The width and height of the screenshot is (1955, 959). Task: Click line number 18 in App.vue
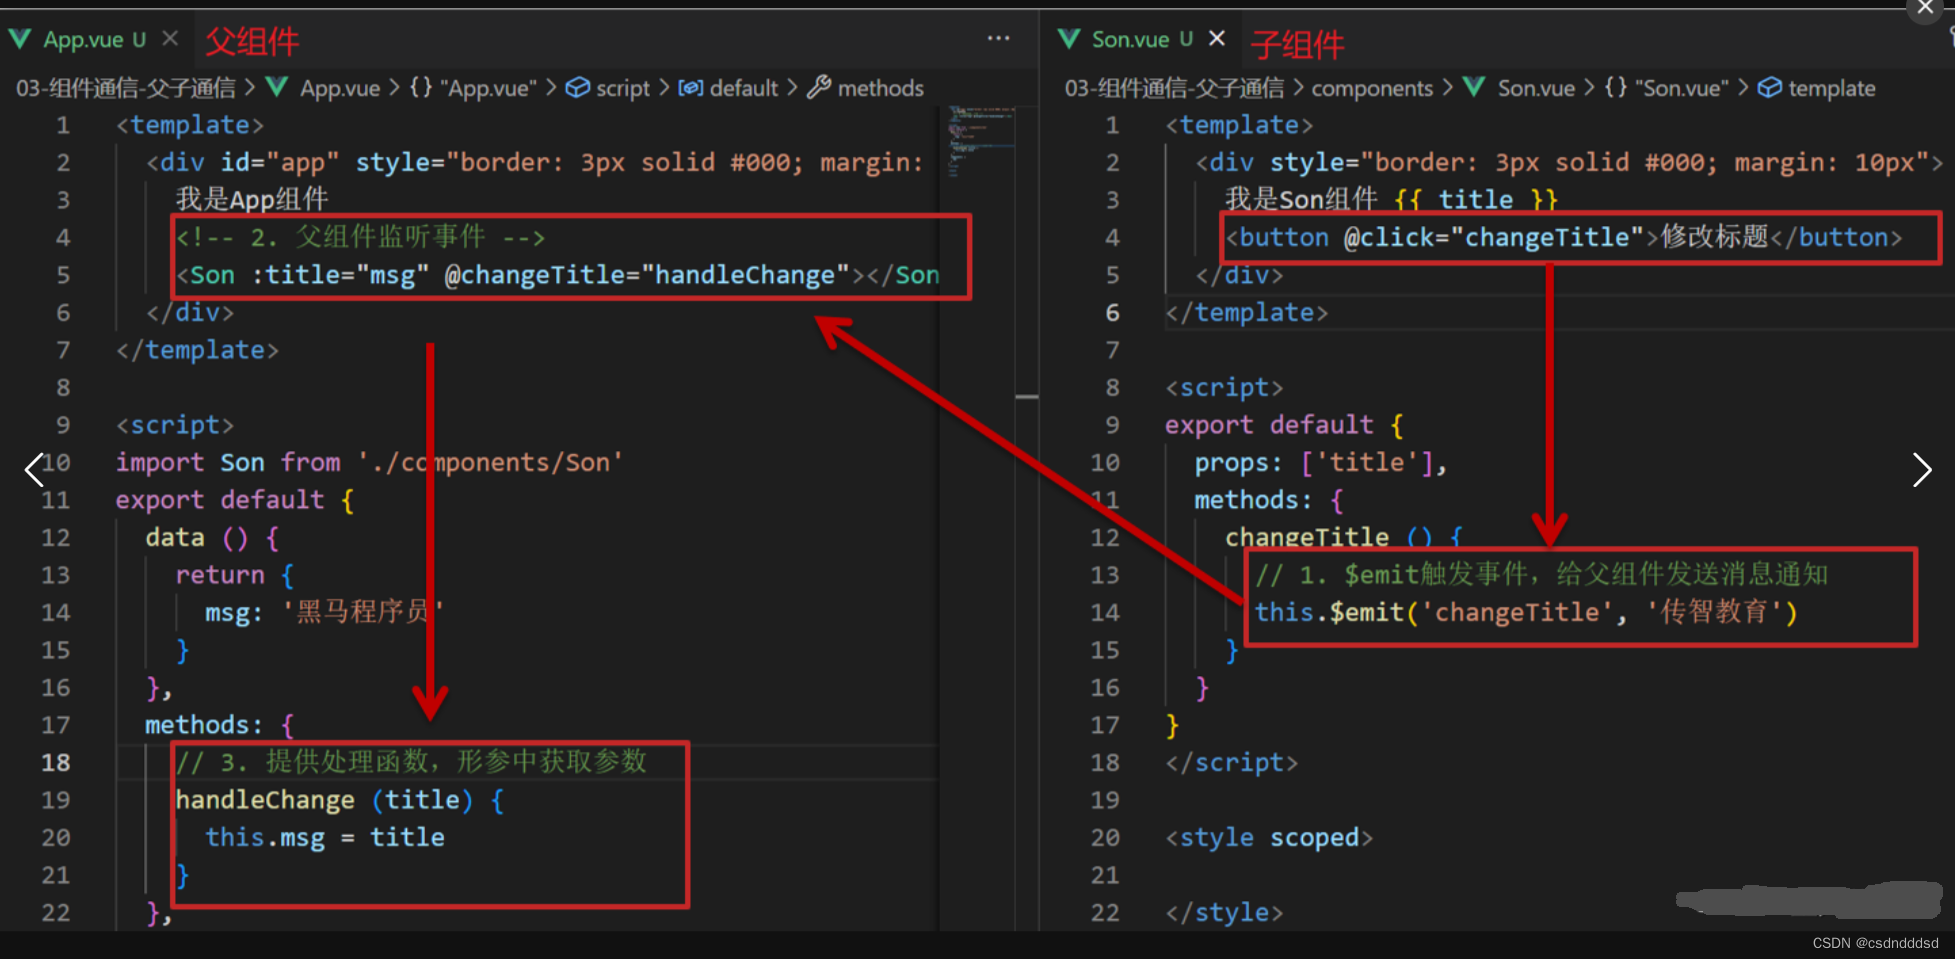coord(56,762)
